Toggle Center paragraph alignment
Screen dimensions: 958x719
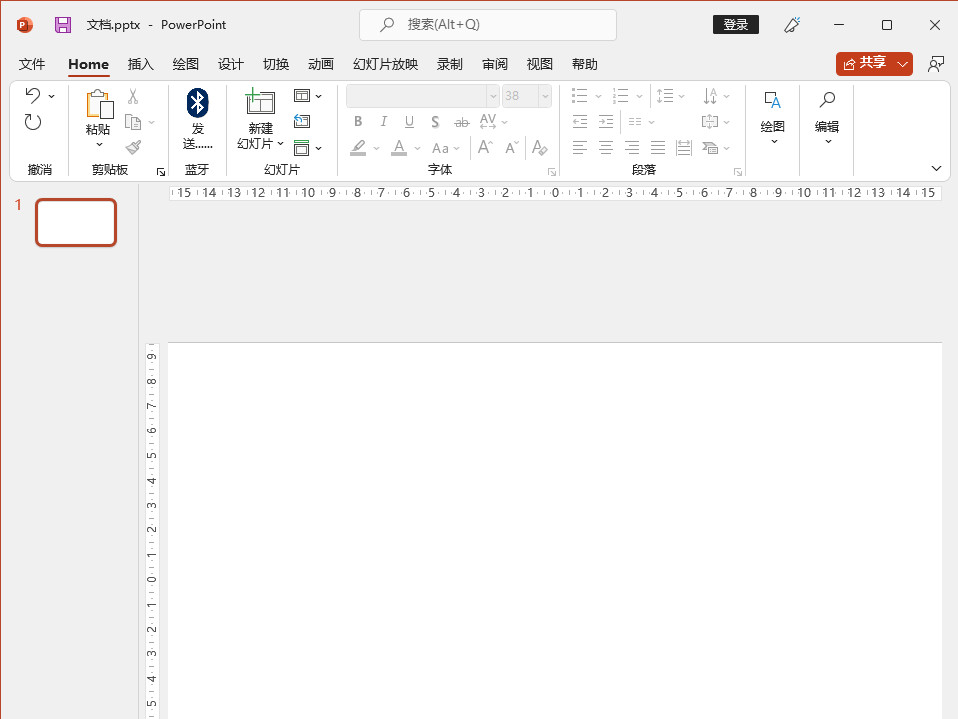coord(606,147)
